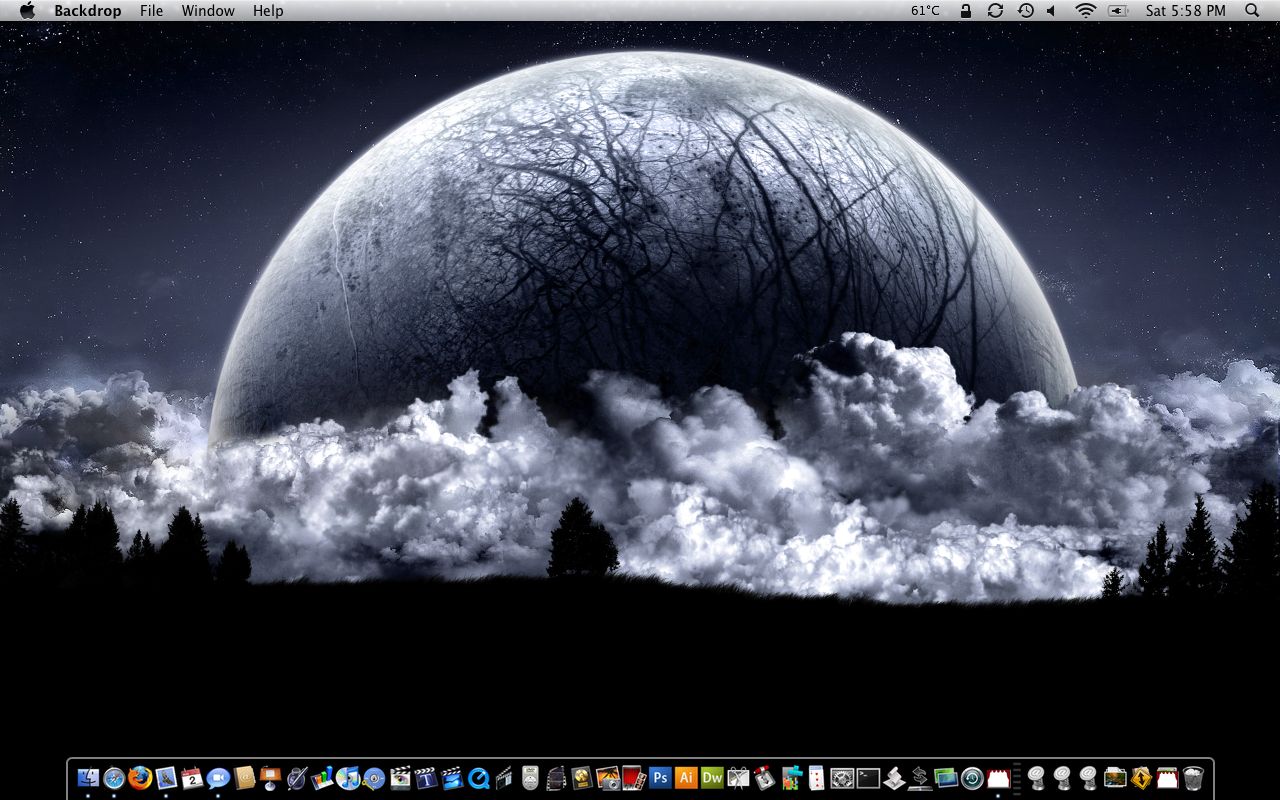Launch Keynote podium icon in Dock
Image resolution: width=1280 pixels, height=800 pixels.
click(x=270, y=777)
